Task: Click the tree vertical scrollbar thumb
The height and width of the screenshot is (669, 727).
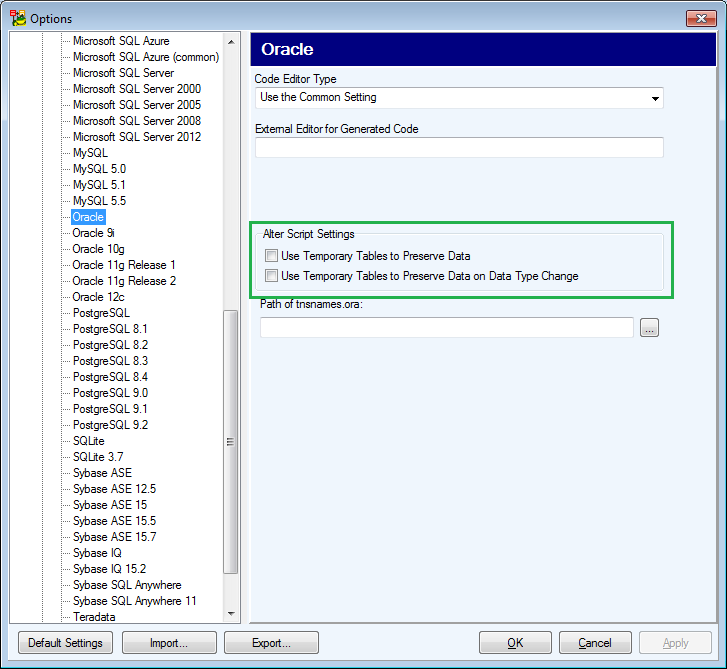Action: [x=231, y=442]
